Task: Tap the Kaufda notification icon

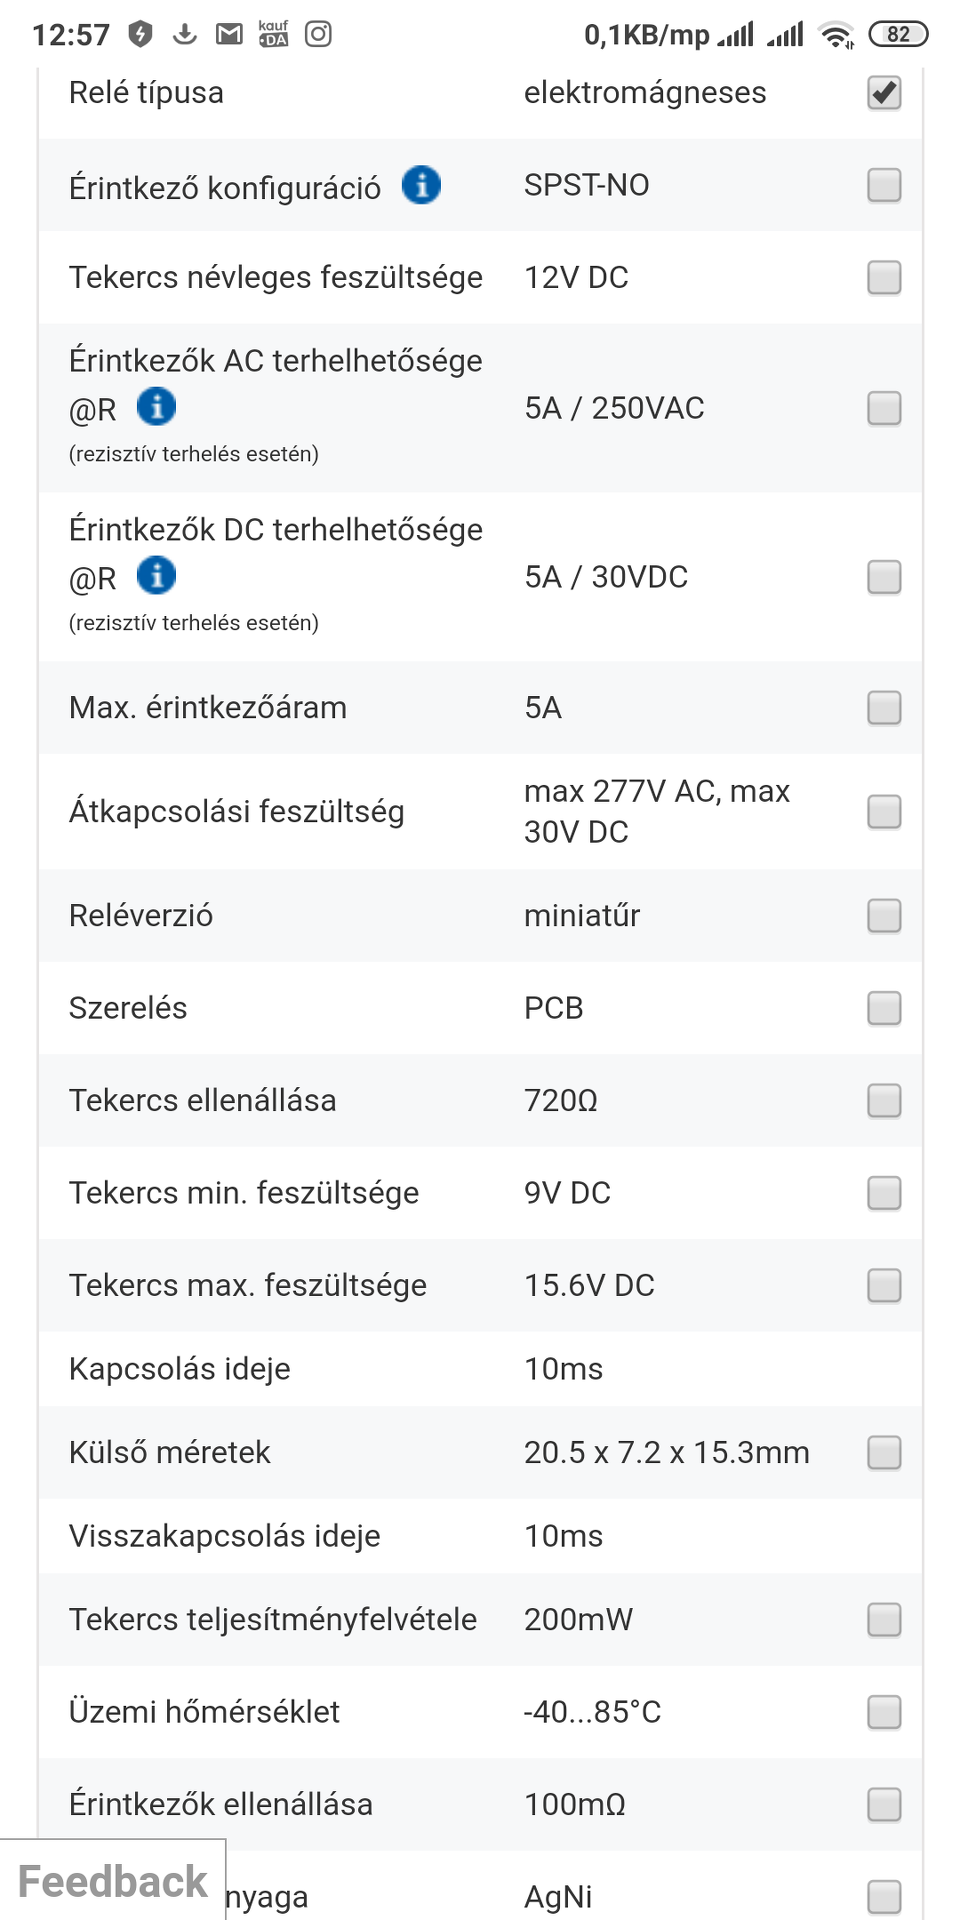Action: point(273,34)
